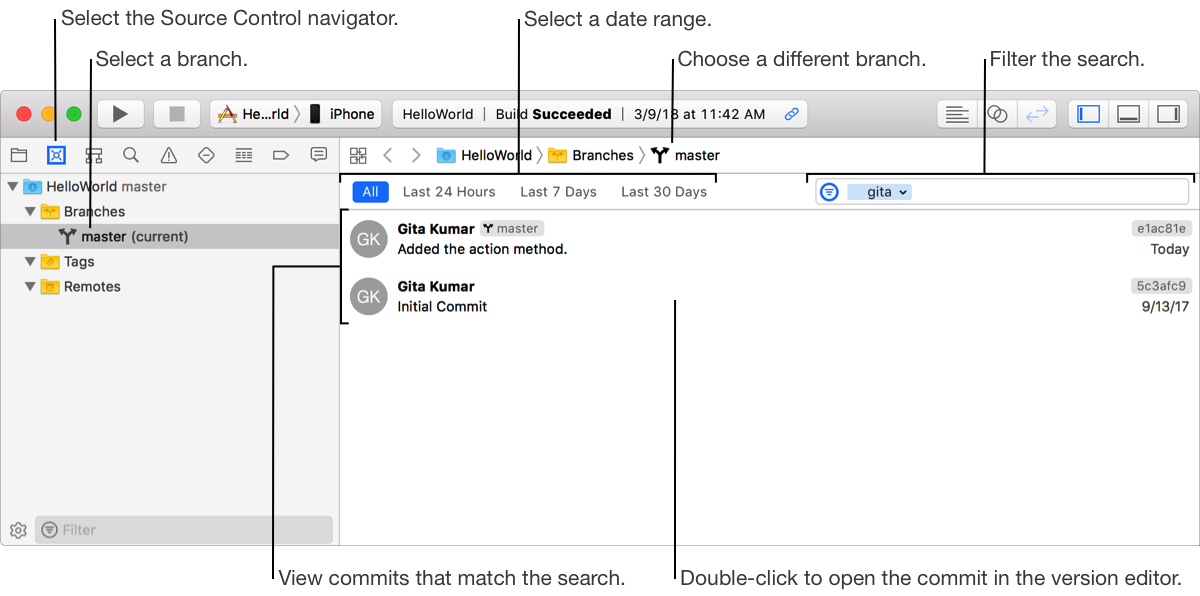Image resolution: width=1200 pixels, height=596 pixels.
Task: Select the Last 24 Hours tab
Action: (449, 192)
